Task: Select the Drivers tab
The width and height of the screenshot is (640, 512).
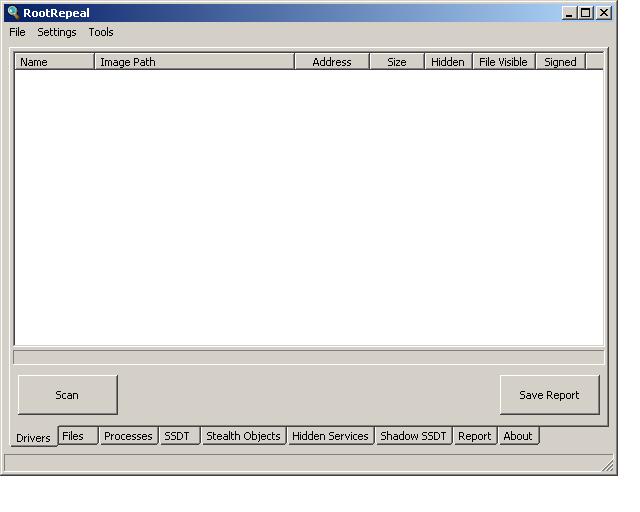Action: point(33,437)
